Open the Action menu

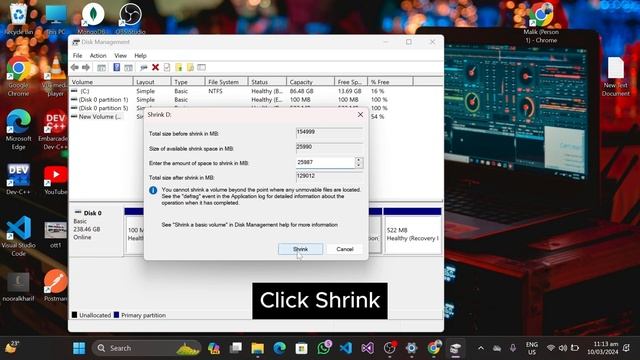coord(98,56)
